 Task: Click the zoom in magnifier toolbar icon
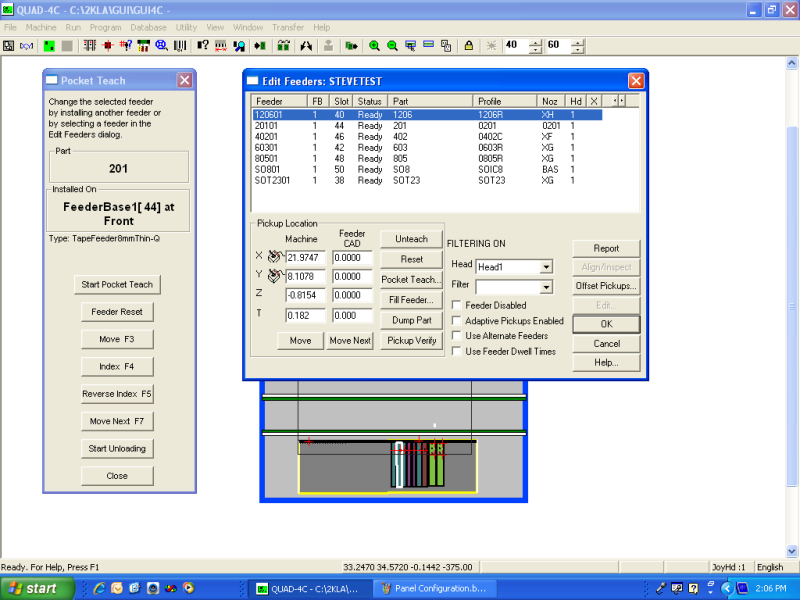tap(374, 46)
